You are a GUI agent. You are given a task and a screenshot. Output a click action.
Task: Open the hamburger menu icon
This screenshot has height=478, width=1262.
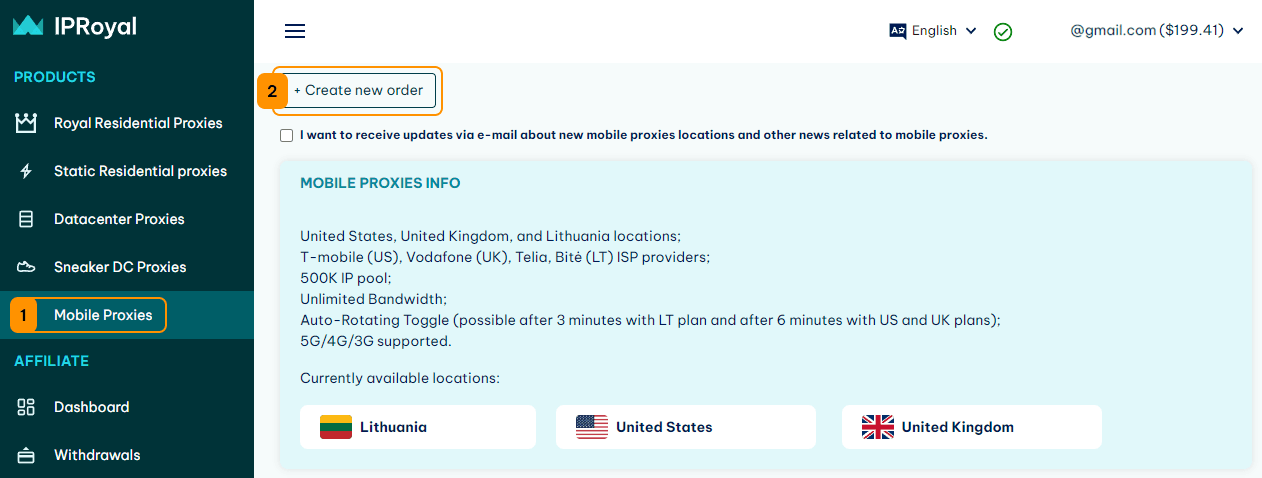295,31
